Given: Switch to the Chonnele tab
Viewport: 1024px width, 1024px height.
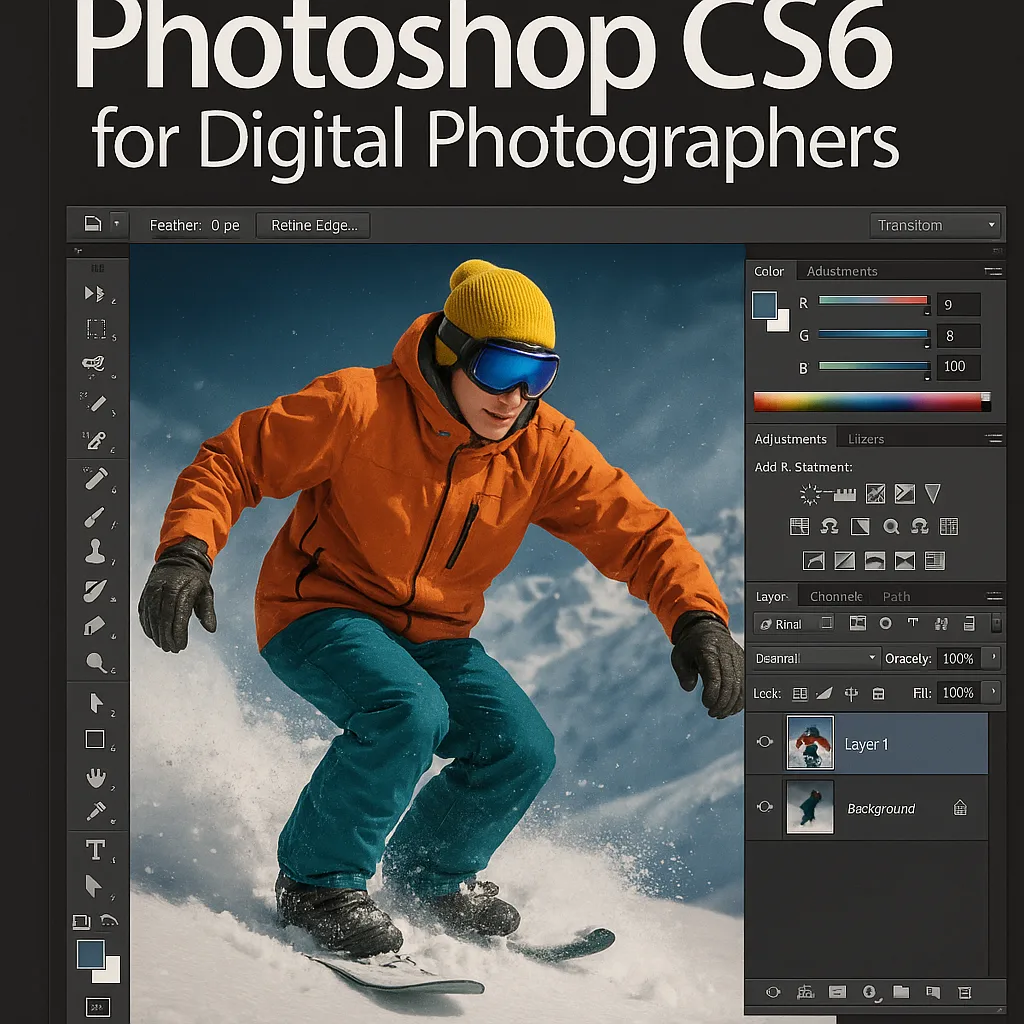Looking at the screenshot, I should (x=836, y=596).
